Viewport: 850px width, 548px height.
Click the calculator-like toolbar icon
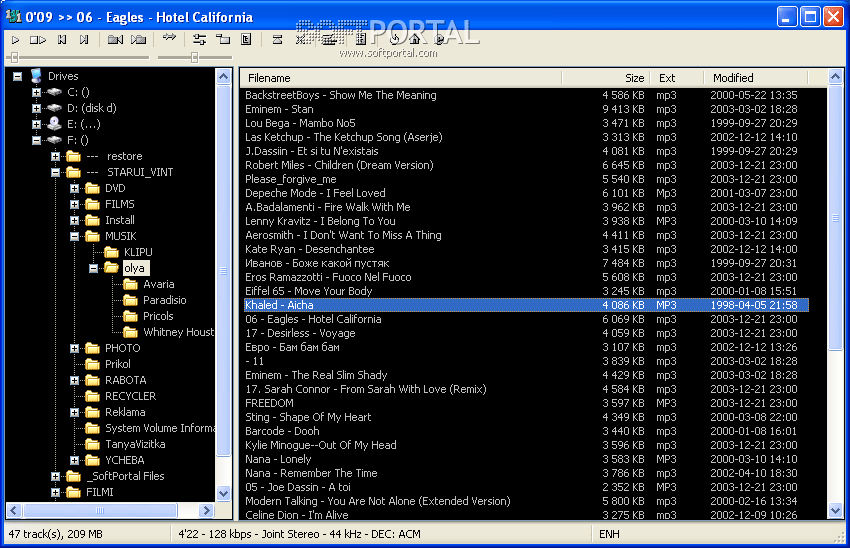point(361,39)
